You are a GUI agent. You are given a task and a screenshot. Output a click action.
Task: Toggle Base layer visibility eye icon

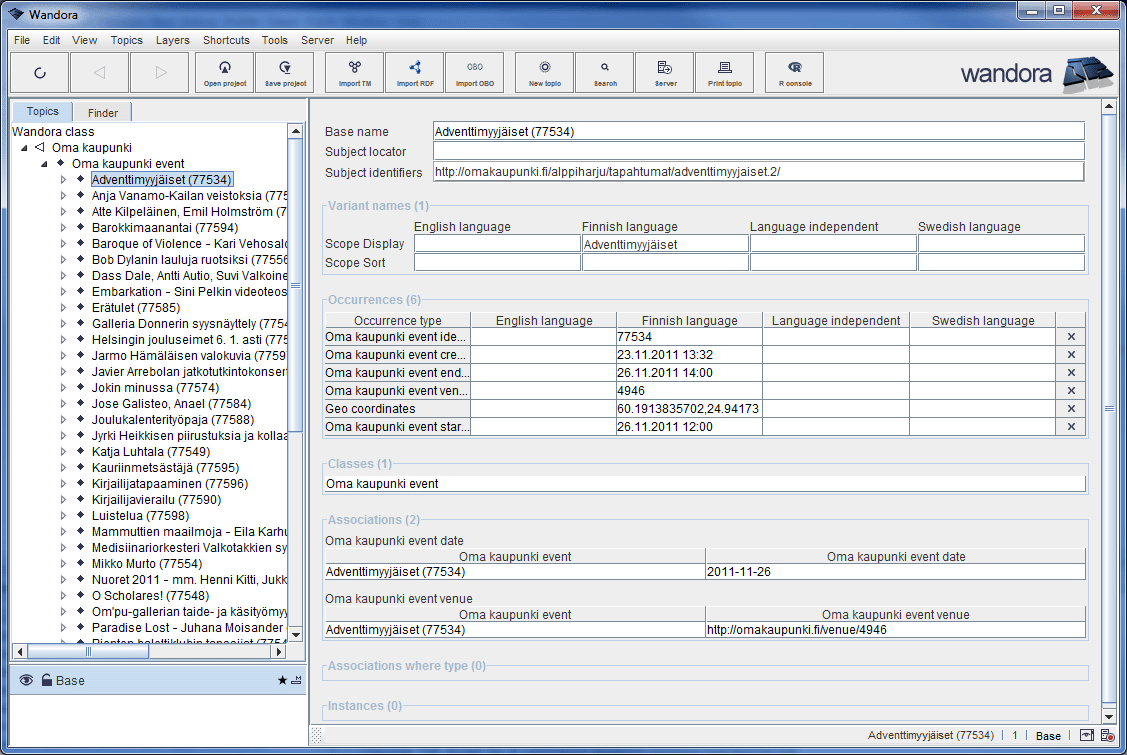coord(26,680)
